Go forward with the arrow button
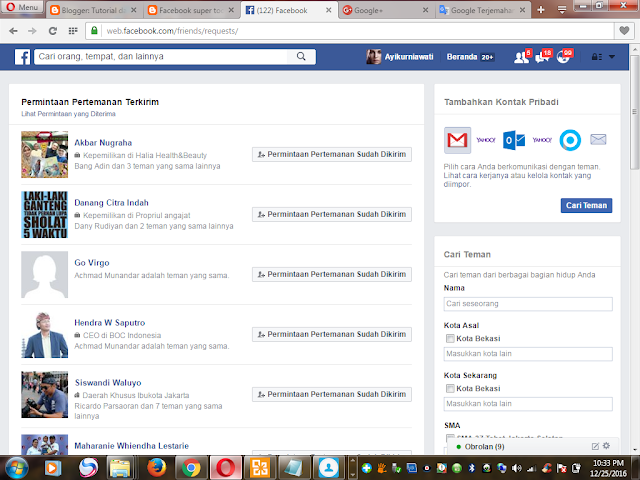This screenshot has width=640, height=480. (x=32, y=31)
